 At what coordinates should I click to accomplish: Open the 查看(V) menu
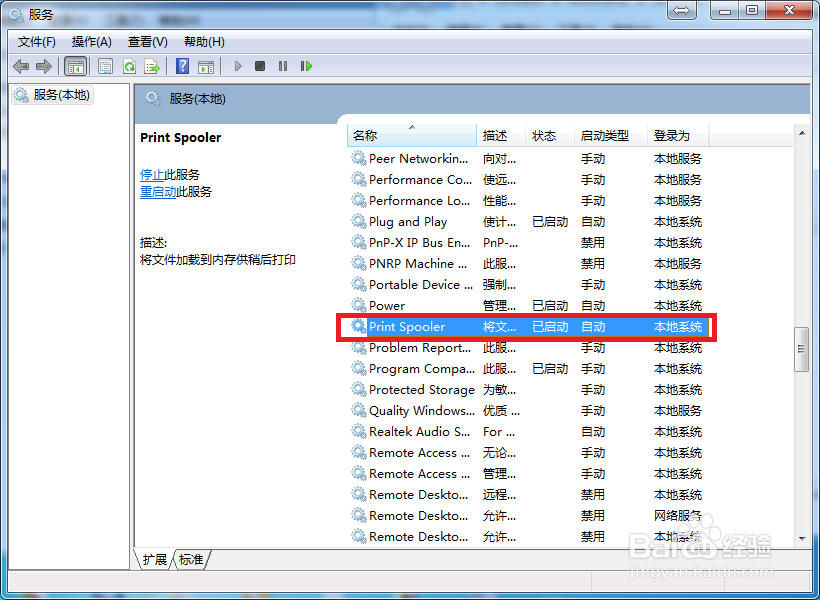coord(147,42)
